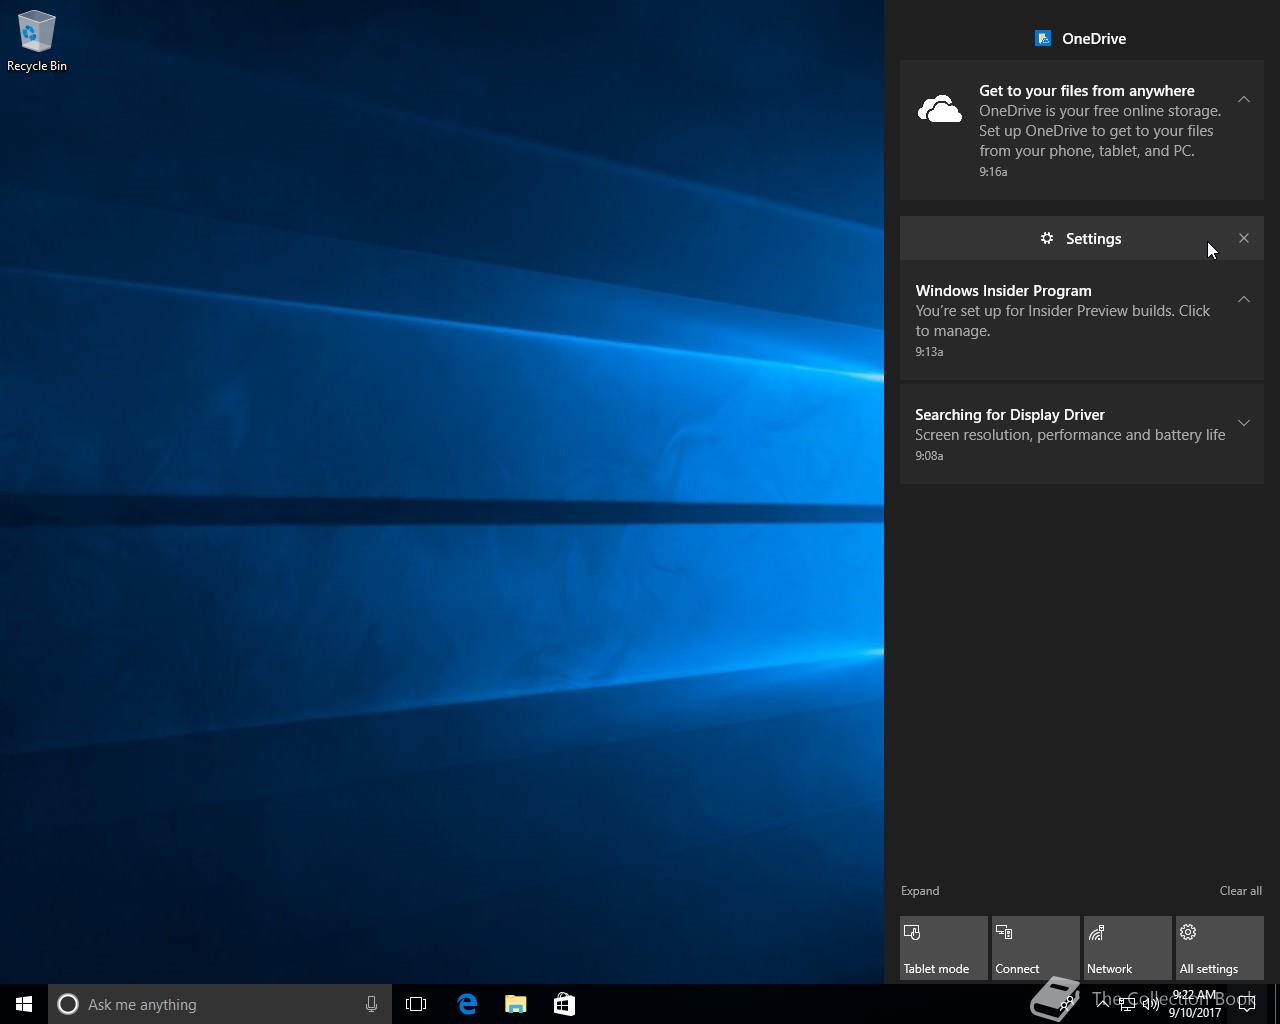Click the Expand quick actions link

920,891
